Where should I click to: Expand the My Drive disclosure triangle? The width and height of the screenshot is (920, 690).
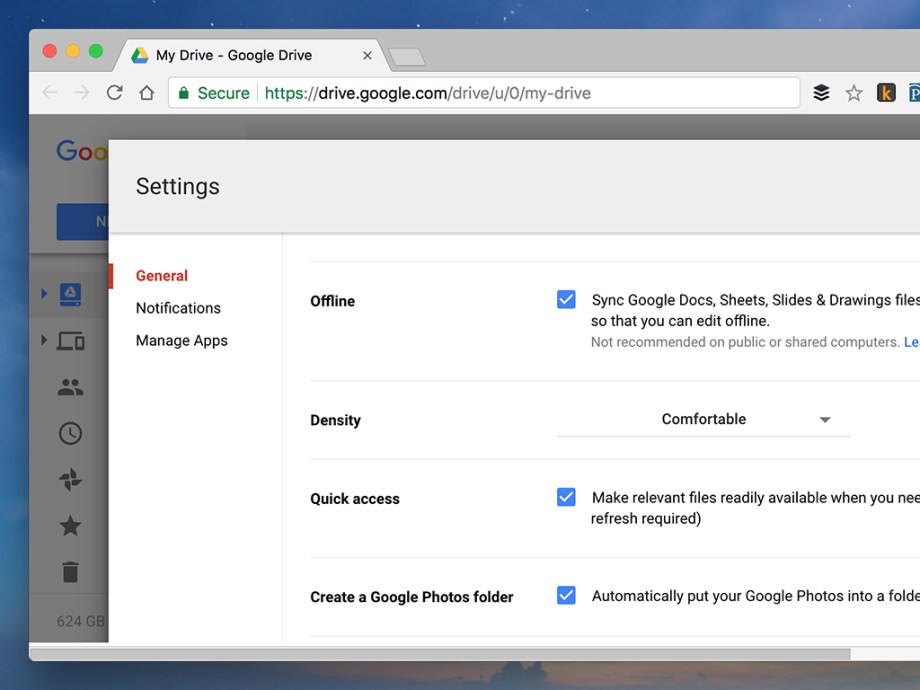43,293
